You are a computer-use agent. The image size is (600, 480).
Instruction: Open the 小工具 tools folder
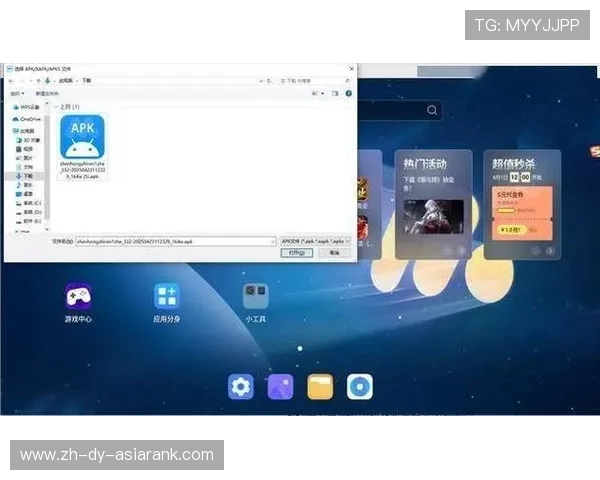tap(256, 302)
